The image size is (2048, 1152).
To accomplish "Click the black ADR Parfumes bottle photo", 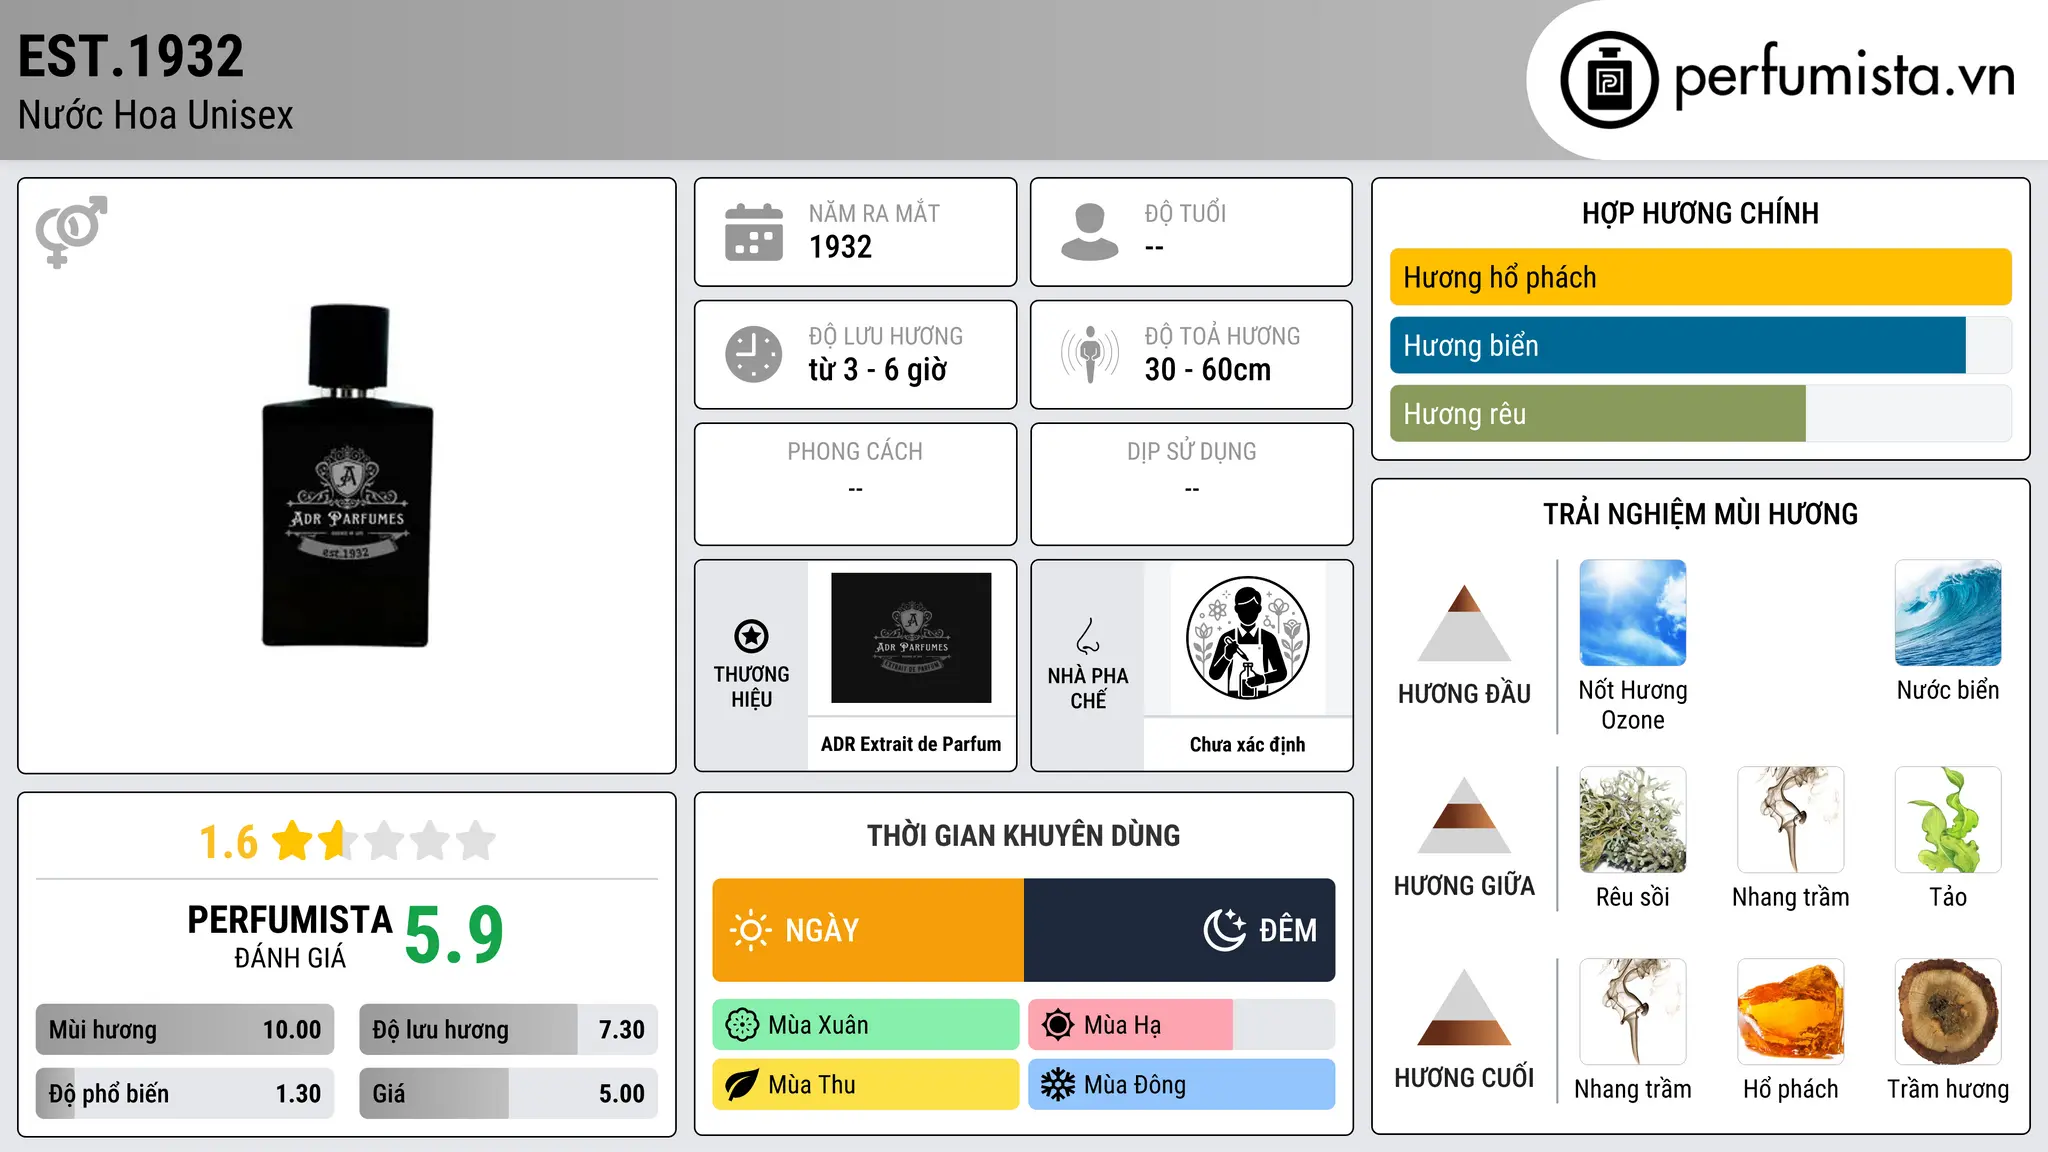I will (347, 475).
